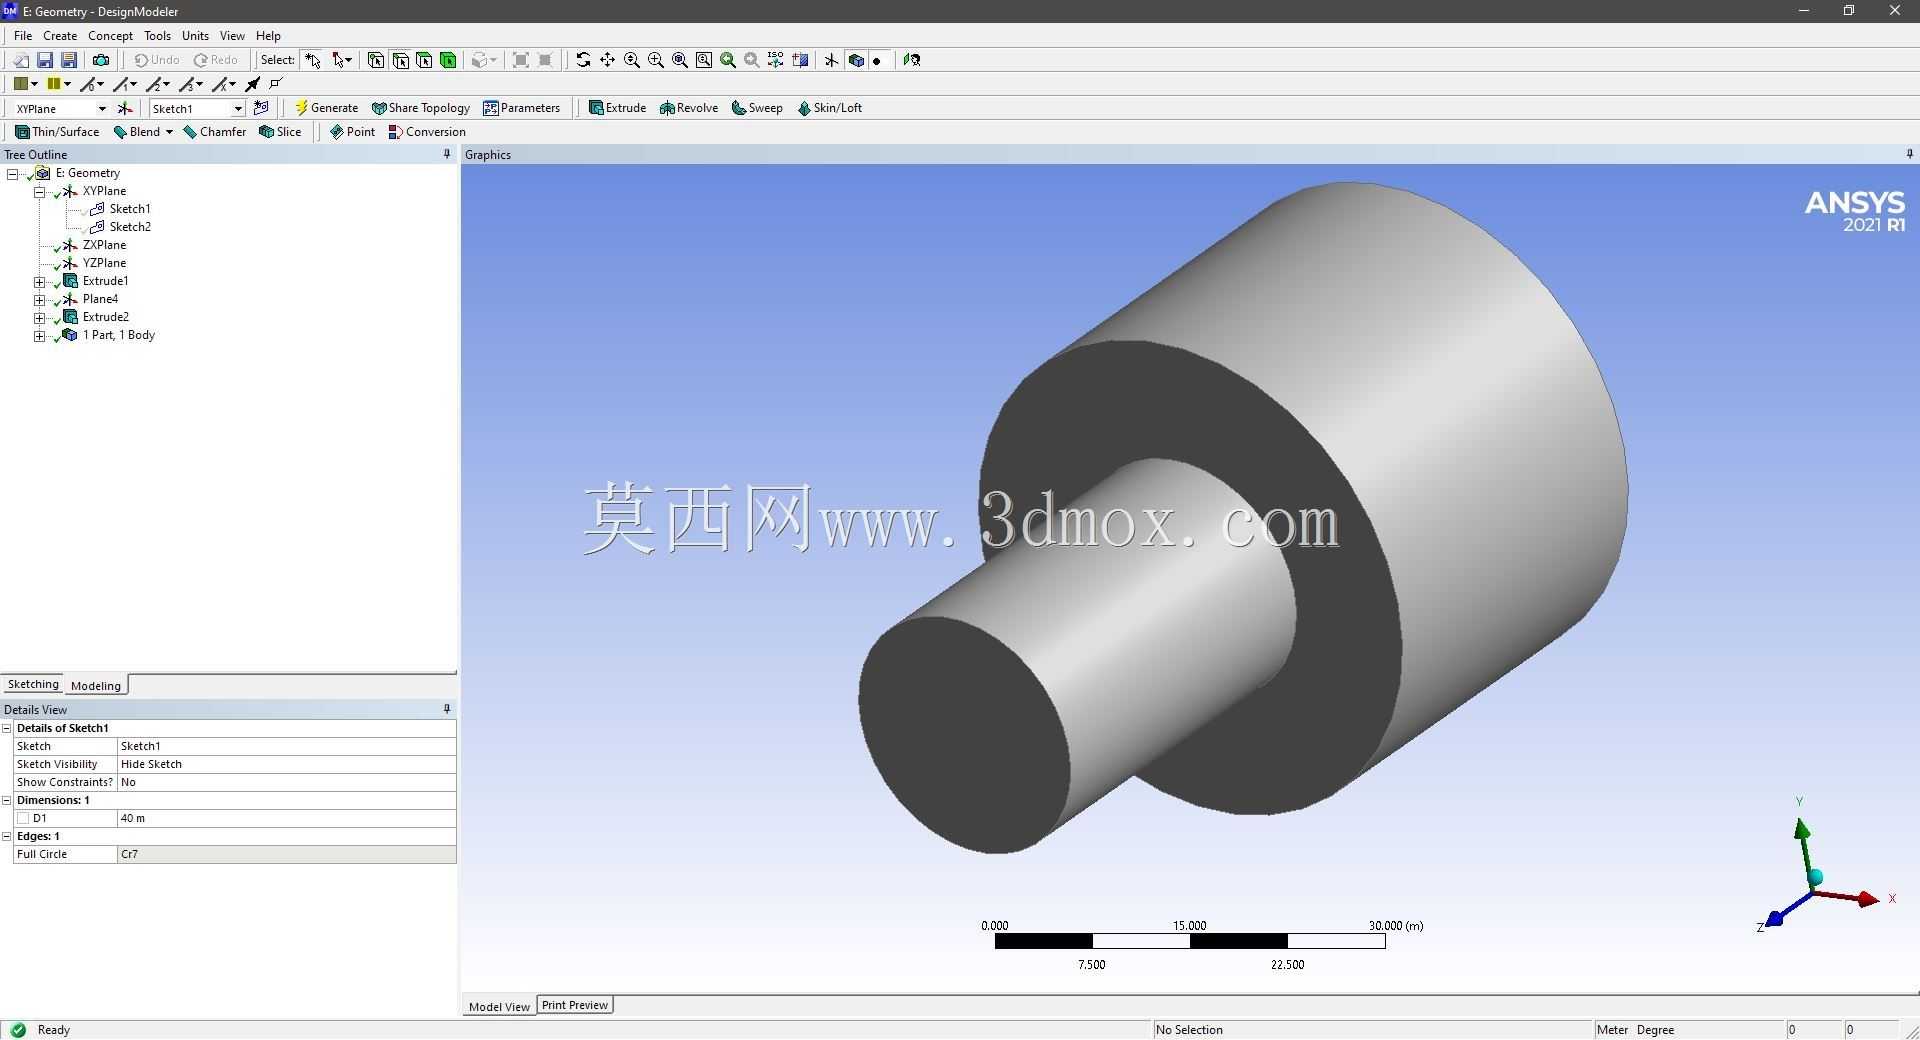Click the Chamfer button
The width and height of the screenshot is (1920, 1040).
click(x=215, y=132)
